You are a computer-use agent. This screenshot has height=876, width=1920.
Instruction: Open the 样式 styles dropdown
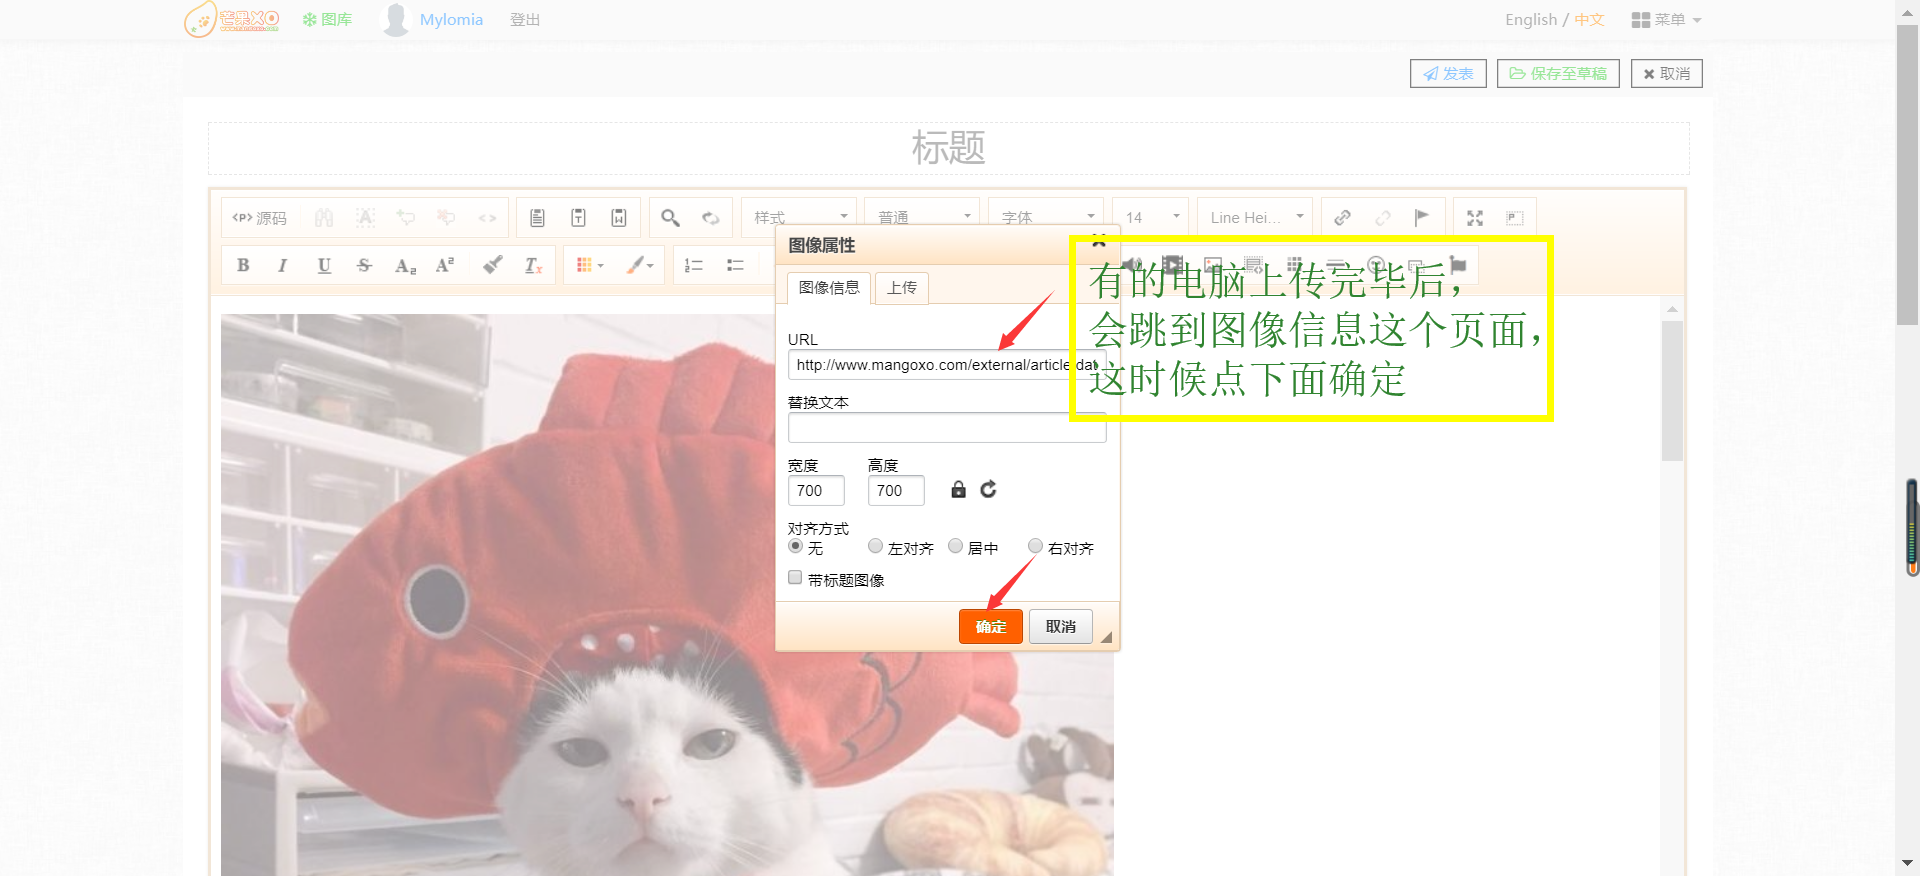coord(799,217)
